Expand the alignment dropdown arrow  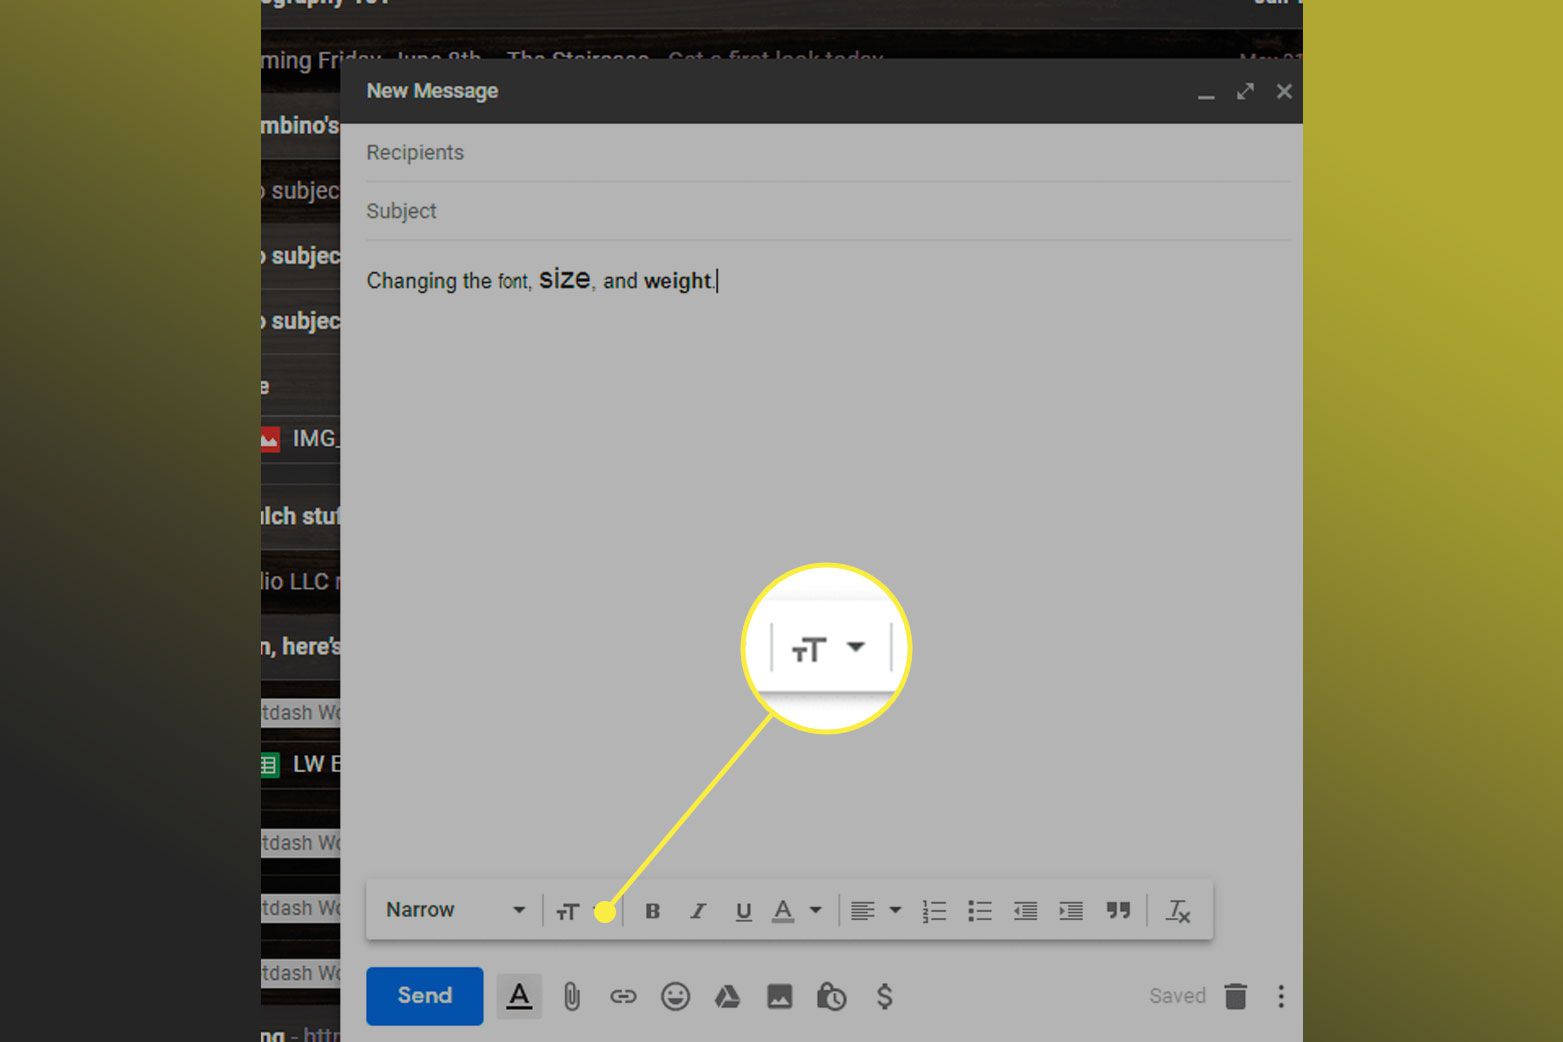[x=895, y=910]
